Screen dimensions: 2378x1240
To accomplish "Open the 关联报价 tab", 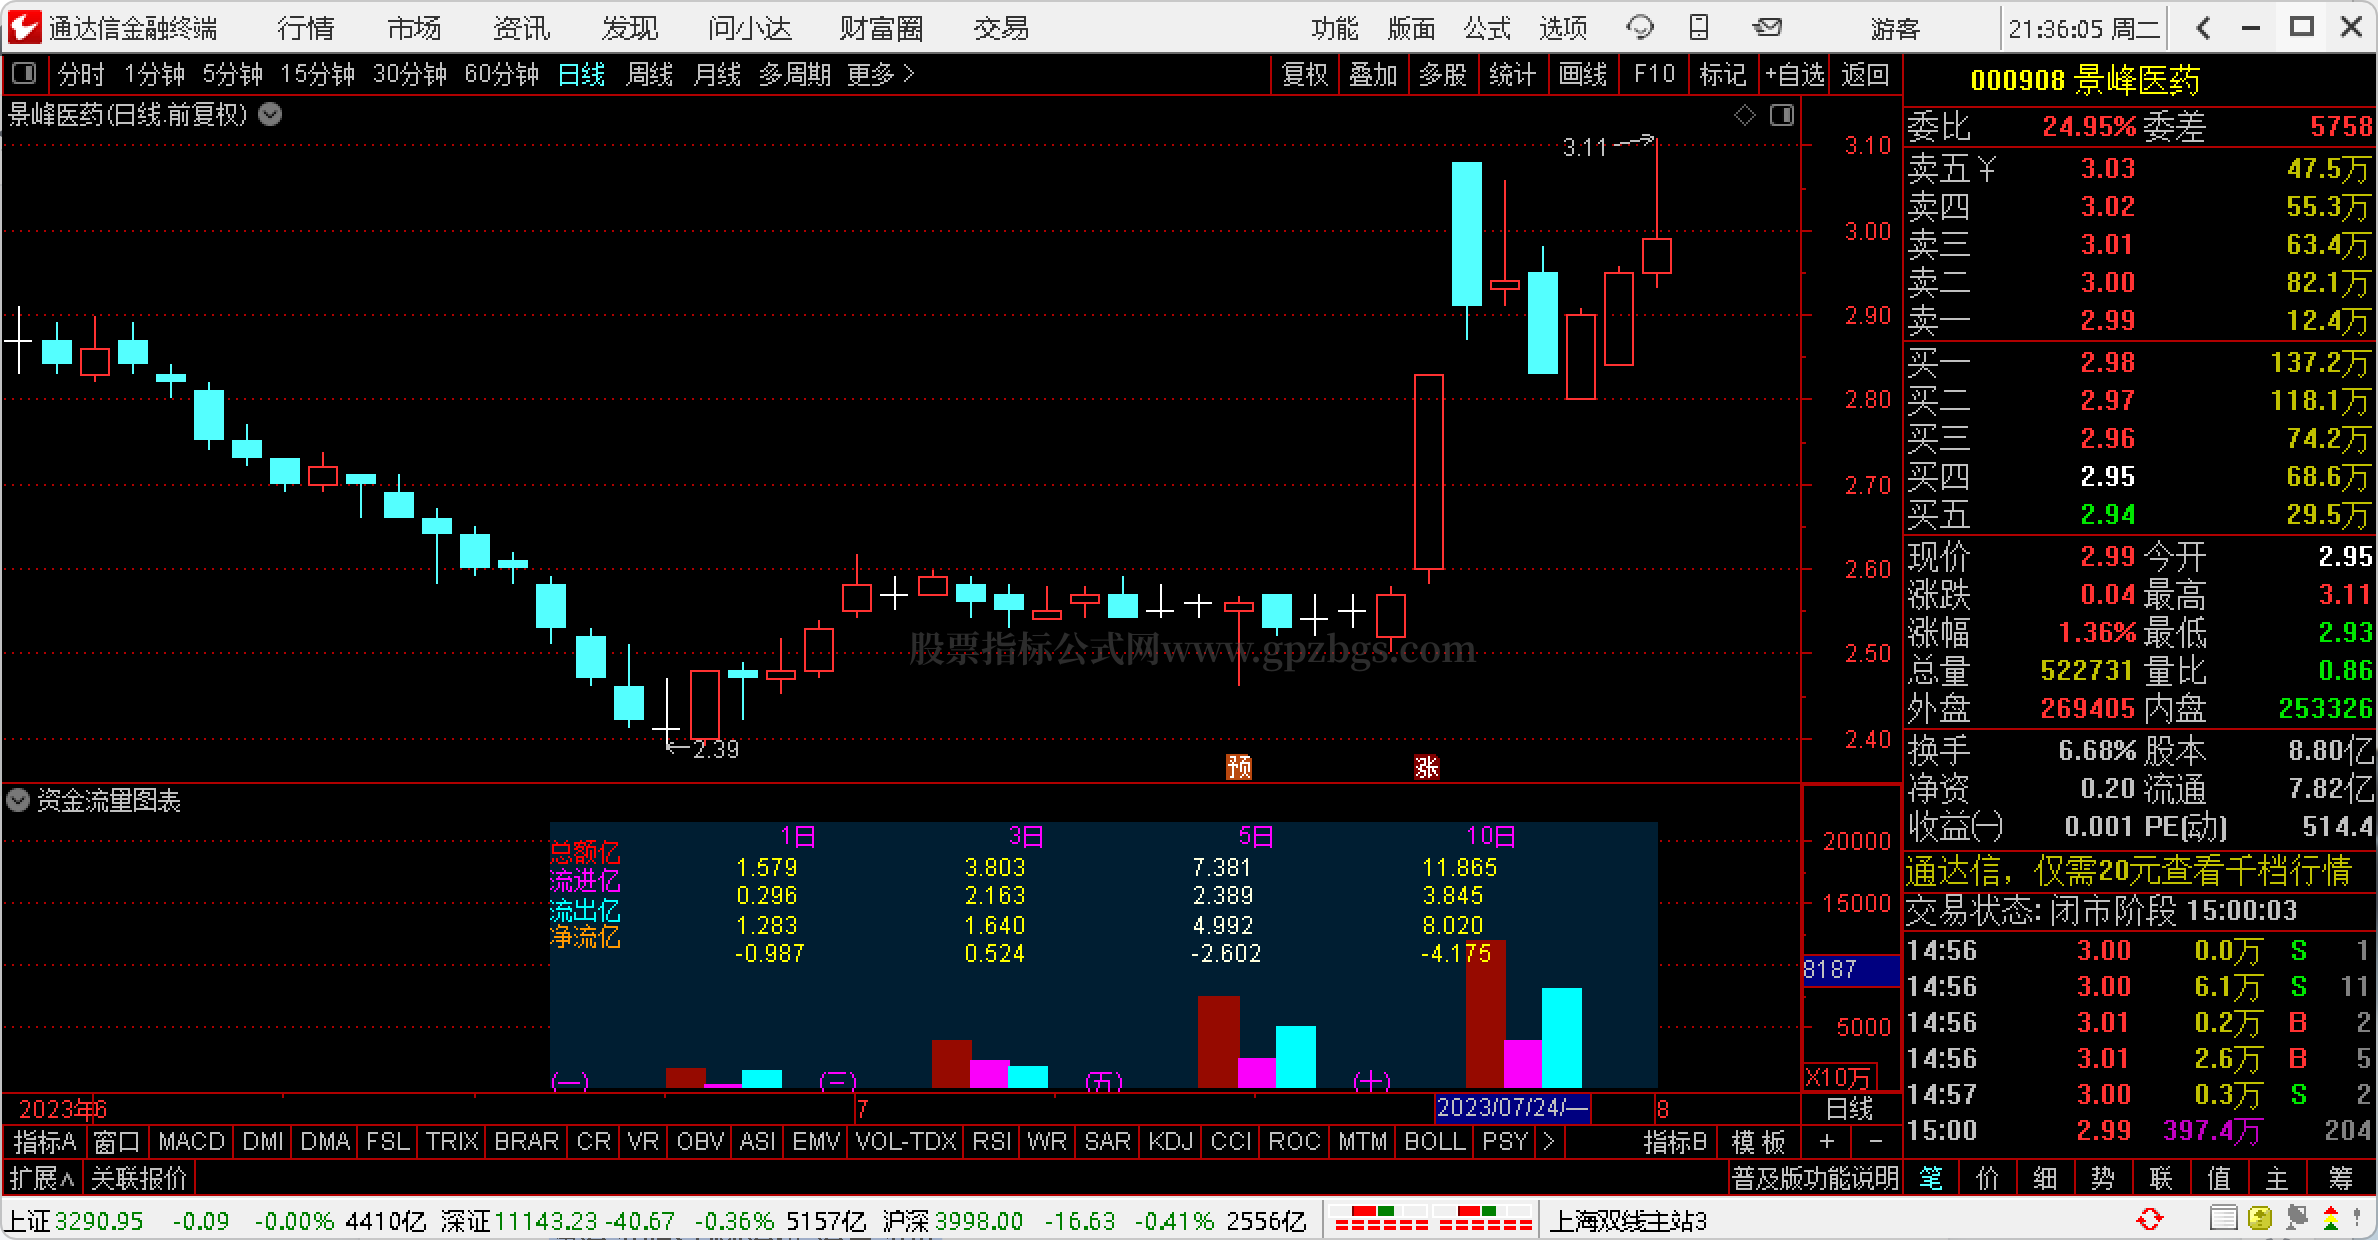I will click(139, 1178).
